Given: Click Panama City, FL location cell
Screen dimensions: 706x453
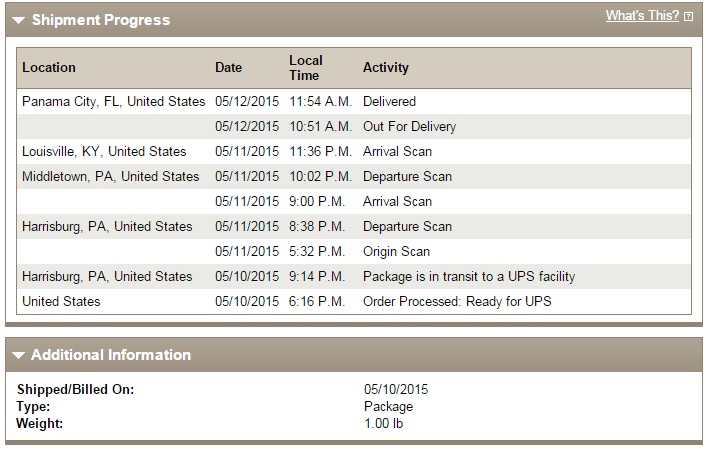Looking at the screenshot, I should point(113,101).
